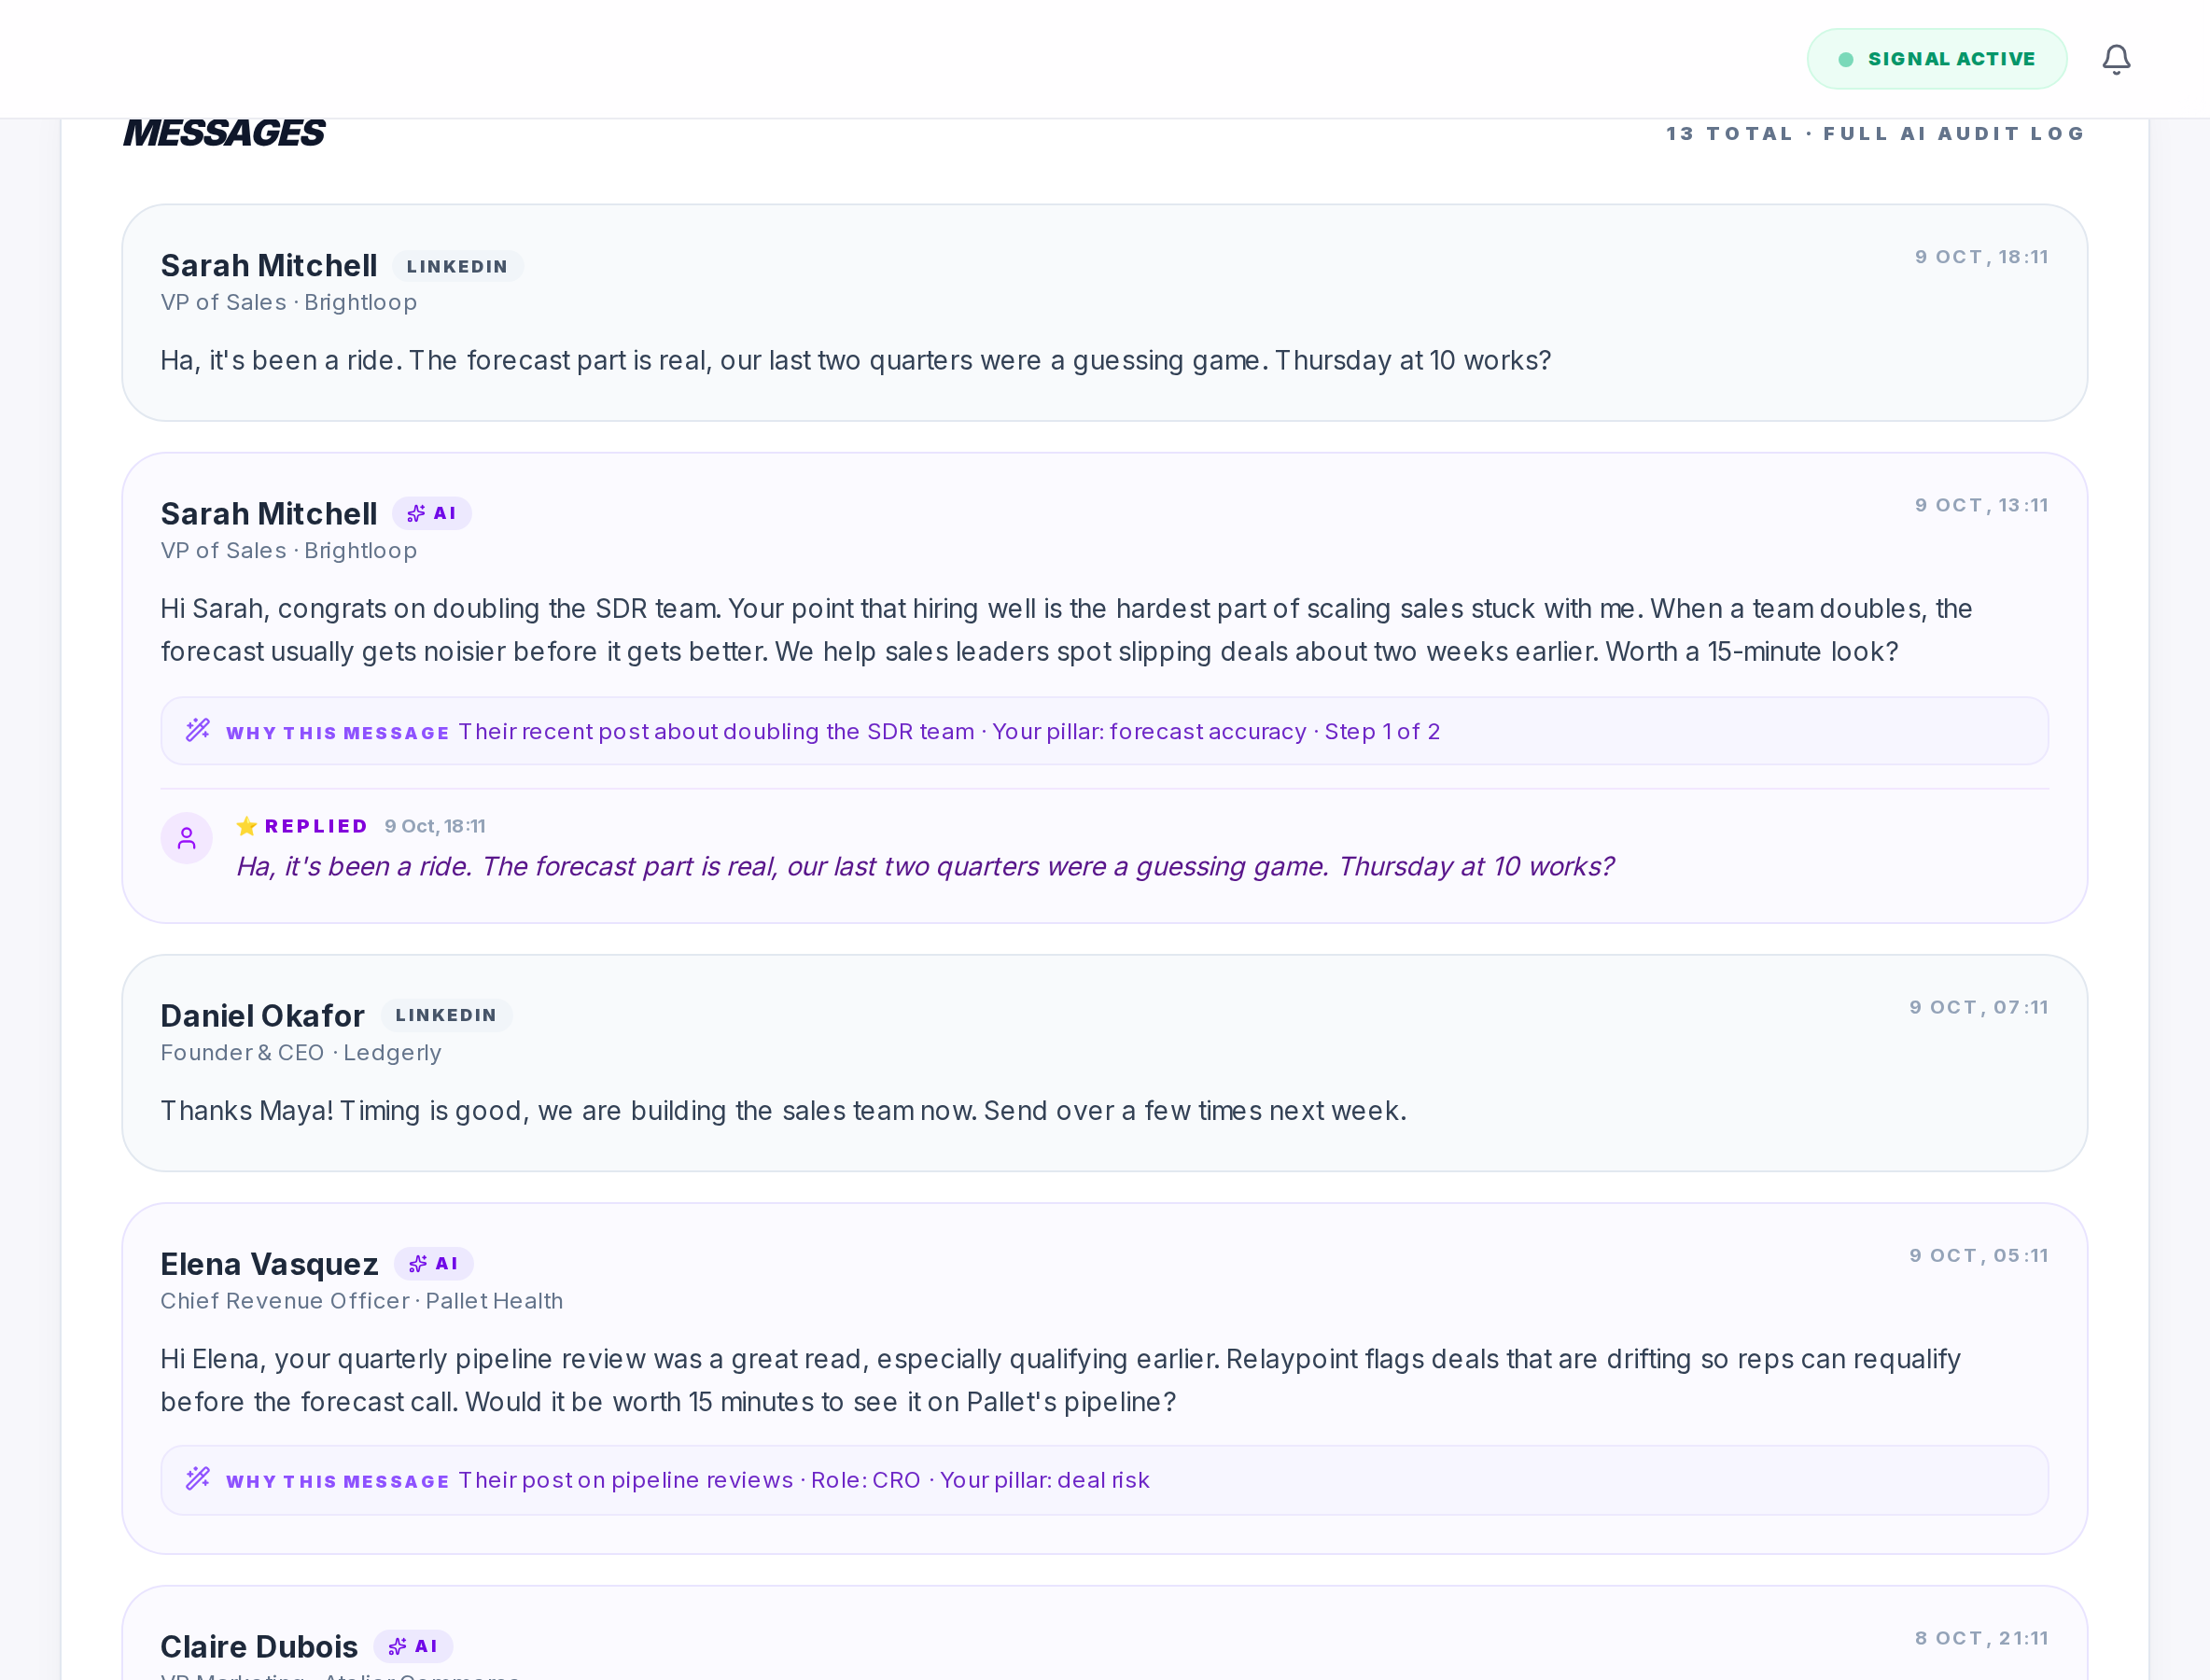
Task: Click the timestamp 9 Oct, 05:11
Action: [1978, 1255]
